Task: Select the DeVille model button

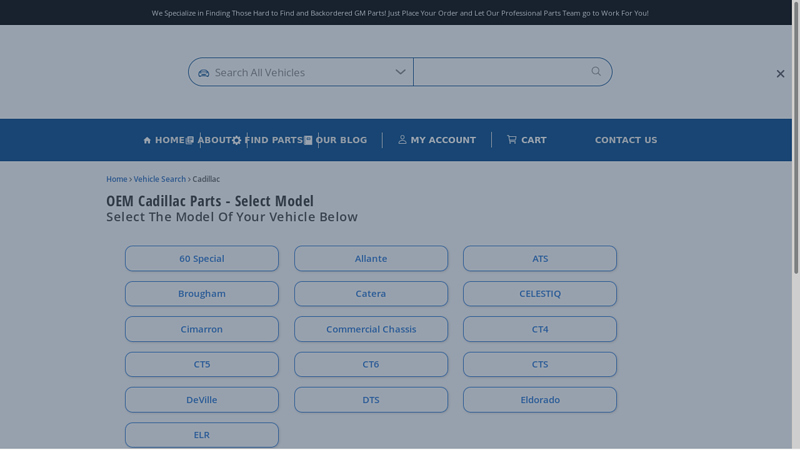Action: tap(202, 400)
